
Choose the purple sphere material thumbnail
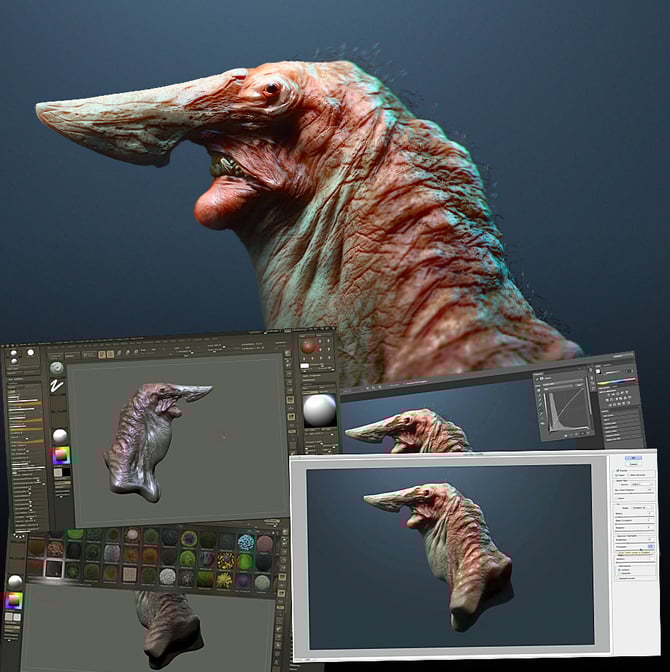pos(243,582)
